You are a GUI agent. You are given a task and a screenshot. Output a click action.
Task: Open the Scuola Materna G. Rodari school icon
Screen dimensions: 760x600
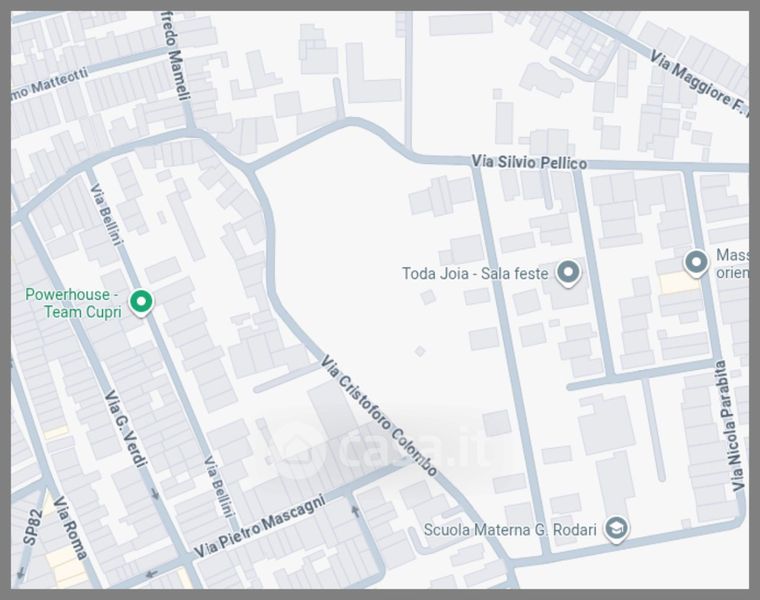click(x=617, y=529)
